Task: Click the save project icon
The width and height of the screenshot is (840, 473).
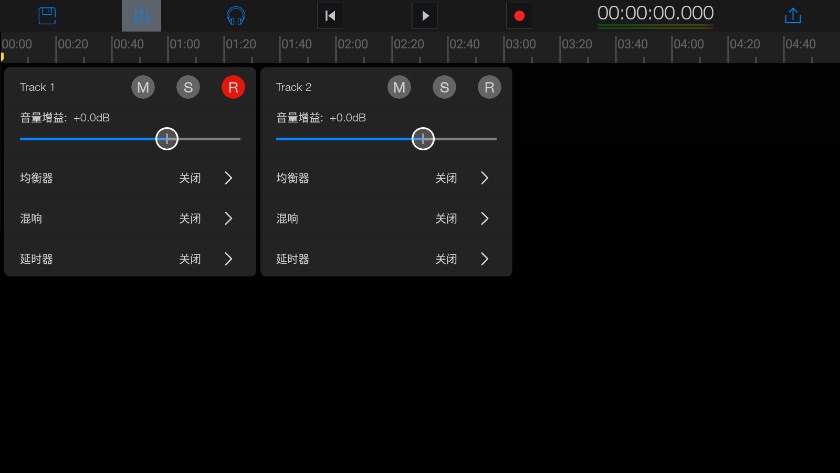Action: tap(47, 16)
